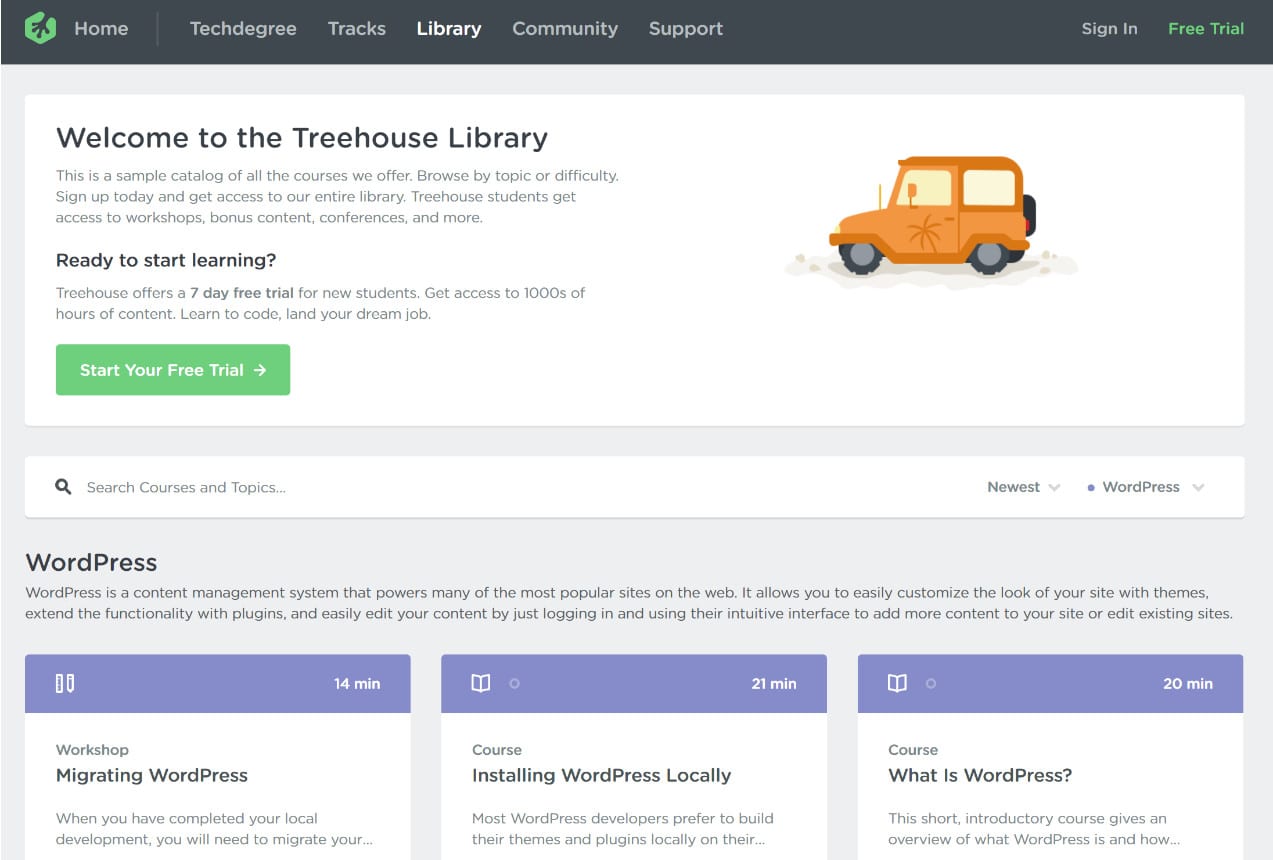The height and width of the screenshot is (860, 1273).
Task: Open the WordPress topic filter dropdown
Action: [1145, 487]
